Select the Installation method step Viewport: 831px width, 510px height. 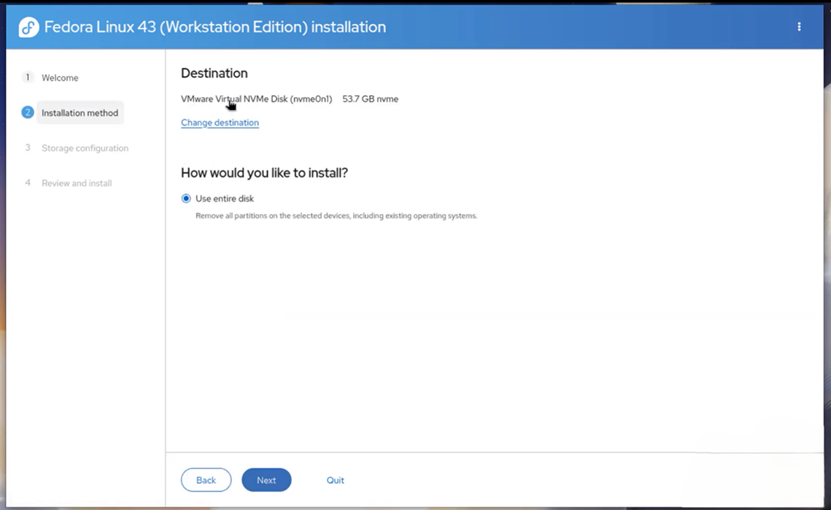tap(80, 113)
